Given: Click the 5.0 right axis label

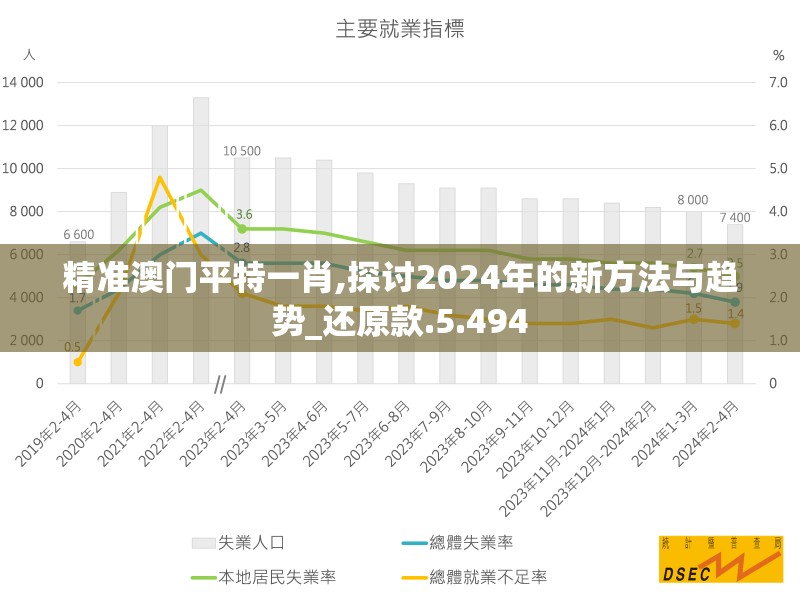Looking at the screenshot, I should (778, 168).
